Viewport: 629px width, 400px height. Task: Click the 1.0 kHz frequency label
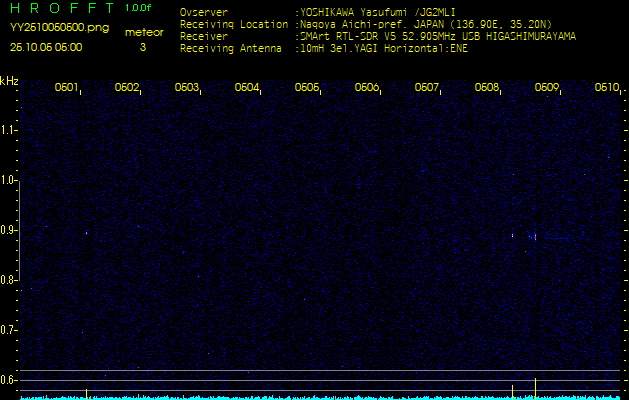click(8, 180)
